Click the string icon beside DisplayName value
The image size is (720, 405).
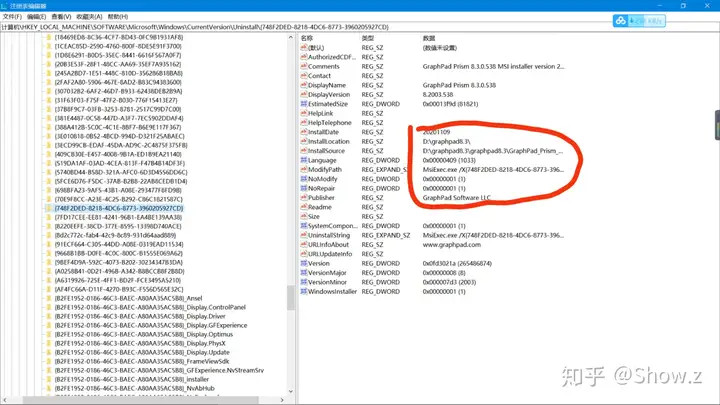tap(304, 85)
